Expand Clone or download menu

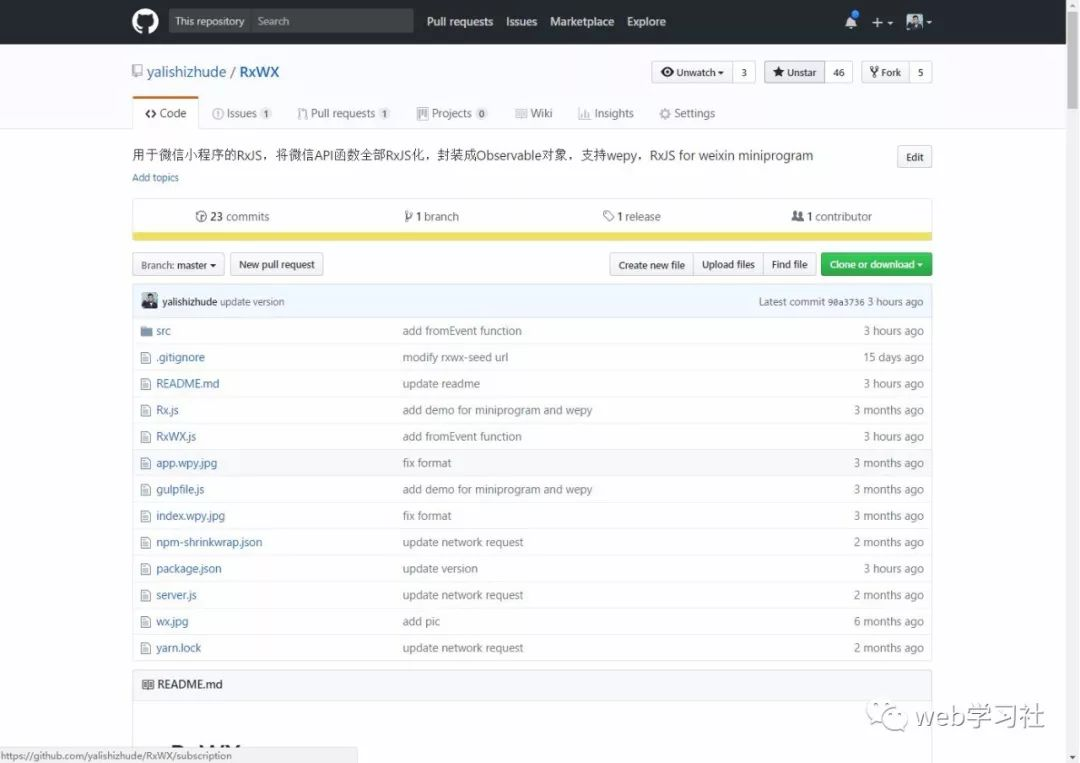(876, 264)
